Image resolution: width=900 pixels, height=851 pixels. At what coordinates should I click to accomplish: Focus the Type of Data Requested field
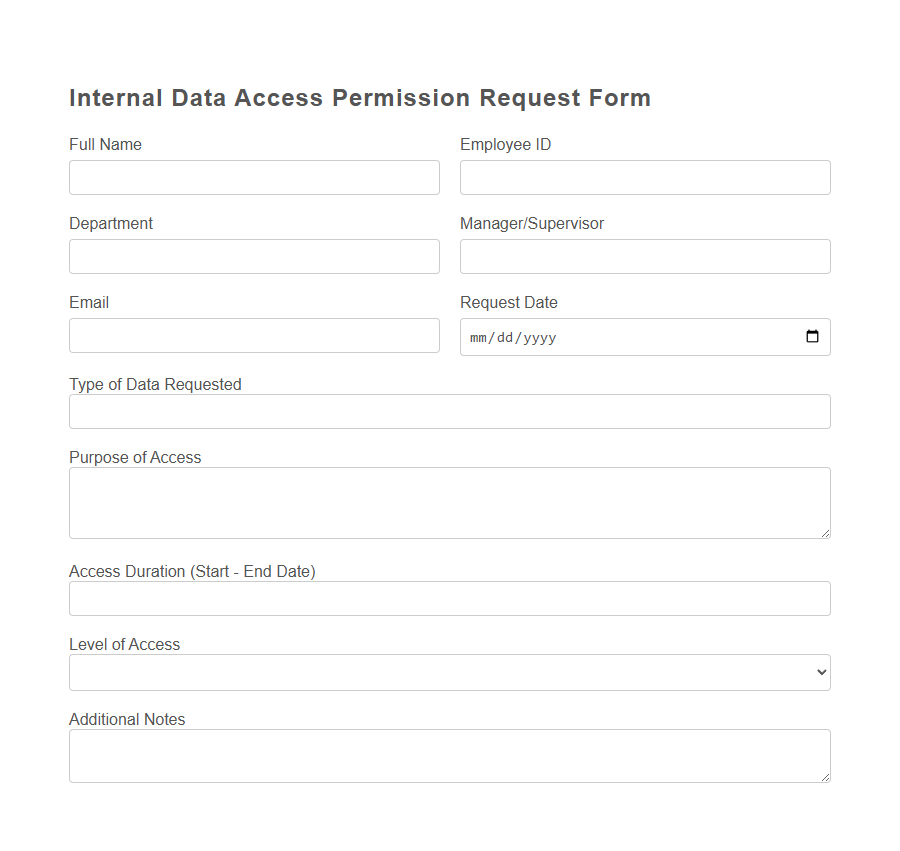point(449,411)
